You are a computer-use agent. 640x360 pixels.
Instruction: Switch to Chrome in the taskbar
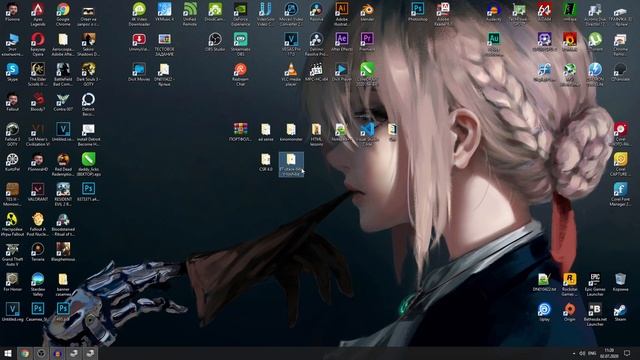[24, 353]
